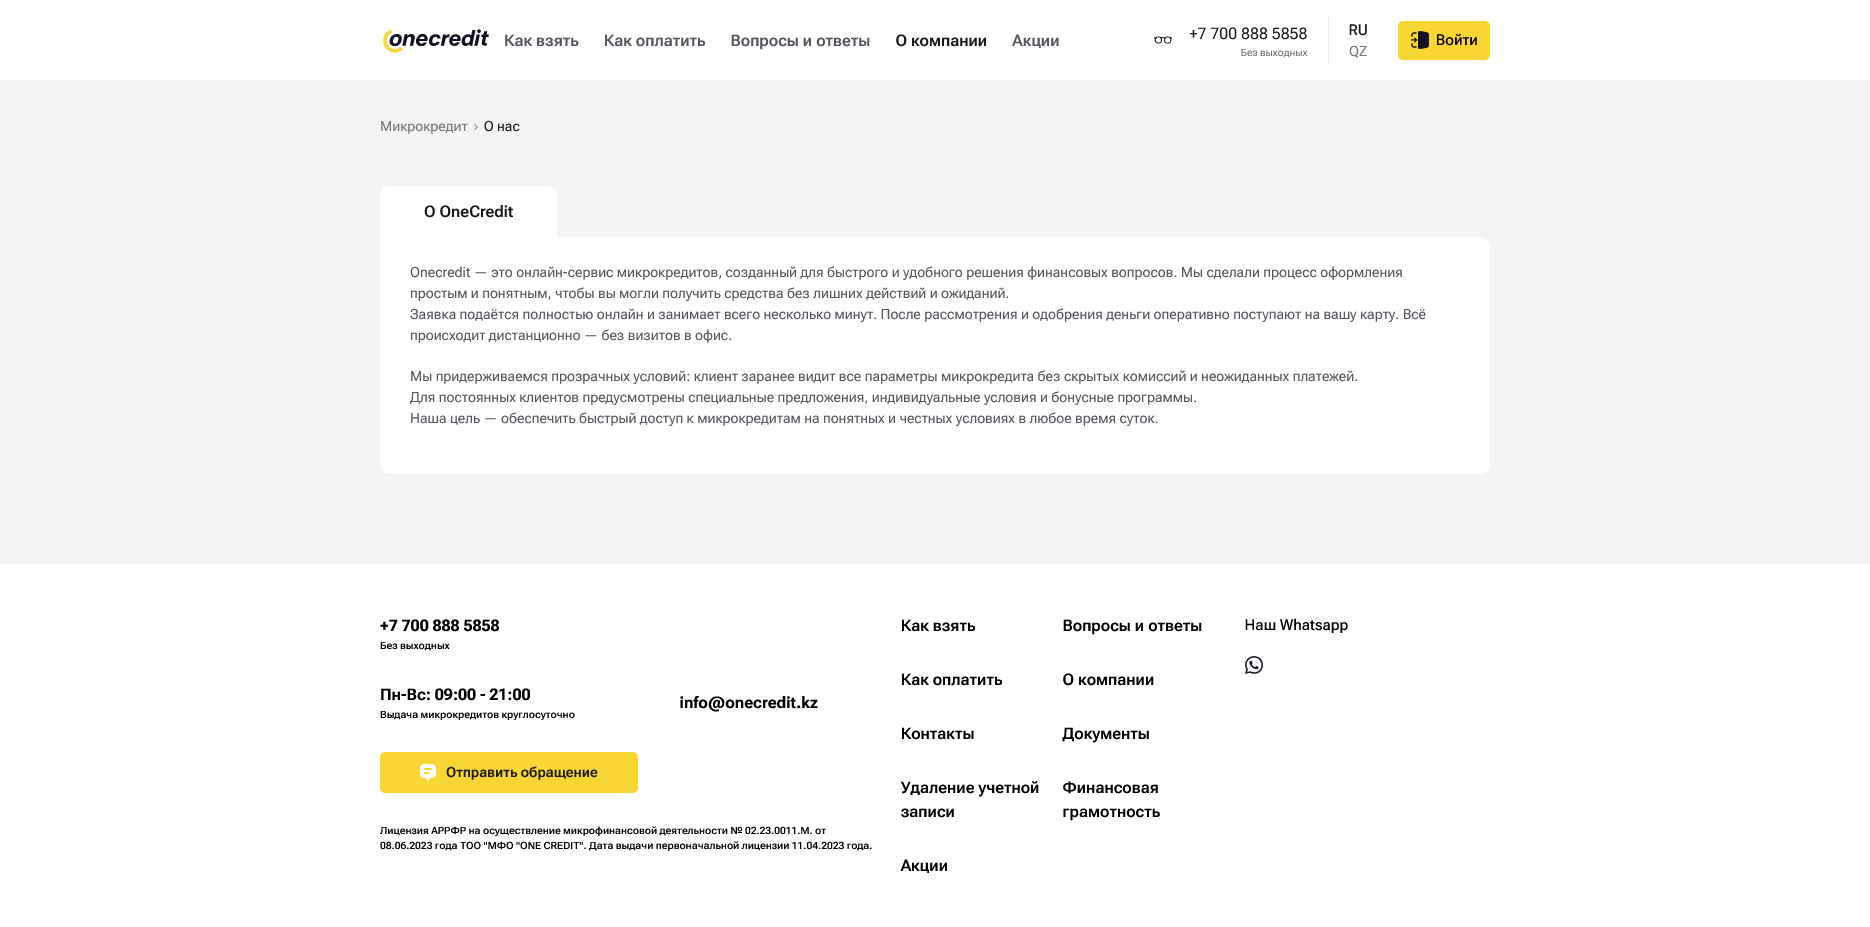The image size is (1870, 927).
Task: Click the footer phone number +7 700 888 5858
Action: point(439,626)
